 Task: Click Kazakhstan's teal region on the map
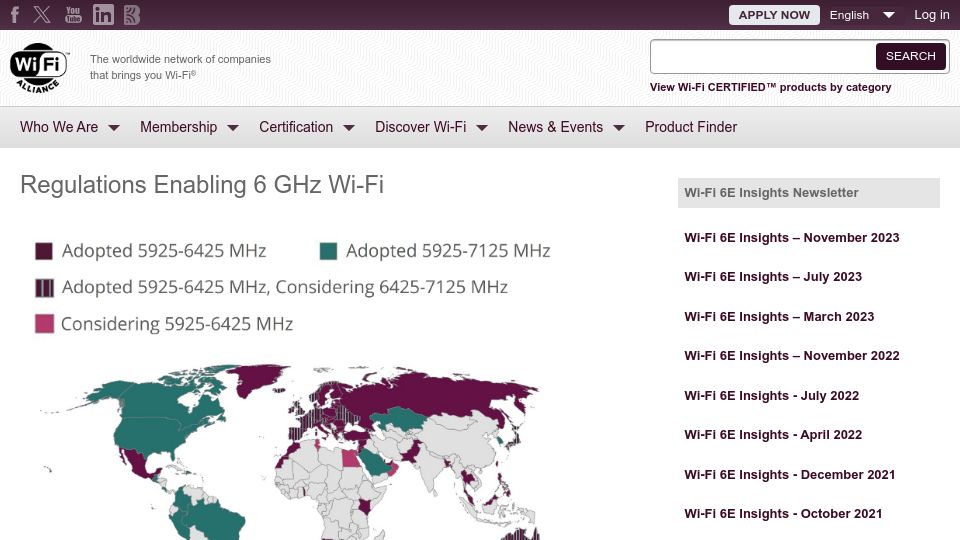coord(401,419)
